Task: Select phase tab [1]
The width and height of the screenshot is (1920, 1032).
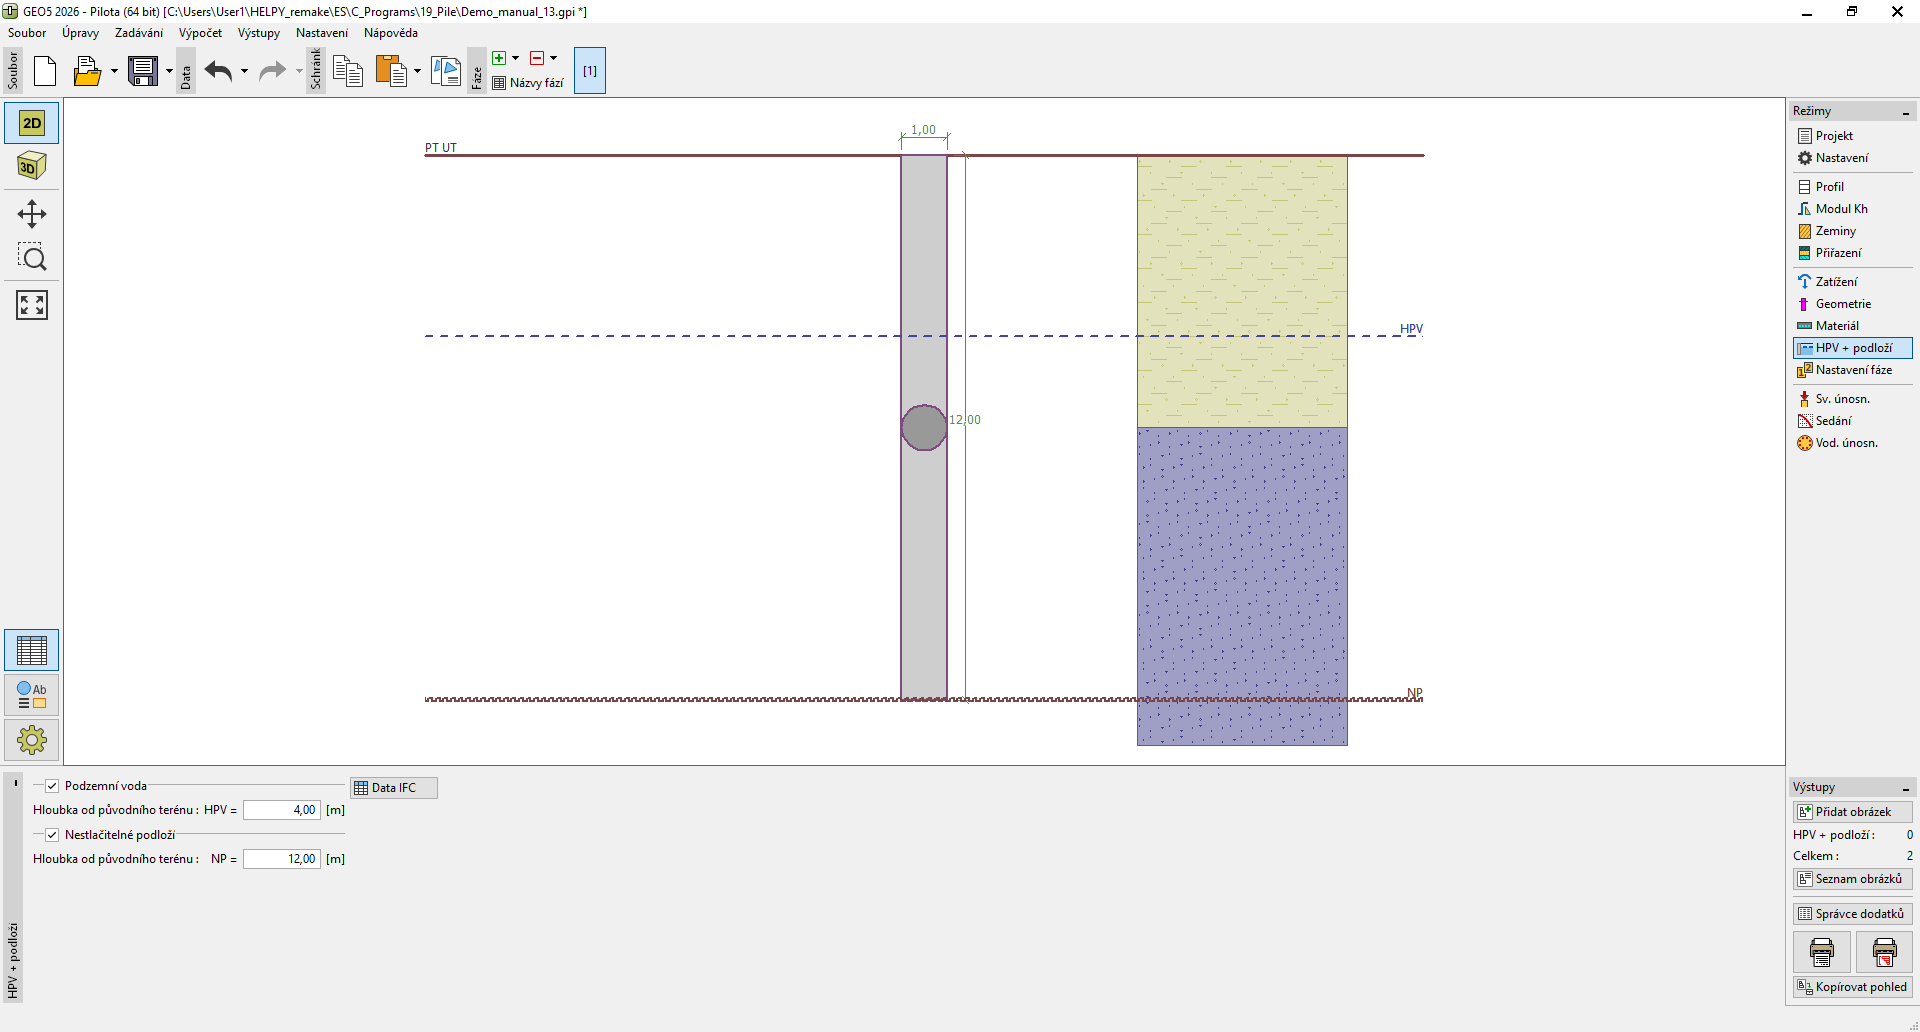Action: click(x=590, y=71)
